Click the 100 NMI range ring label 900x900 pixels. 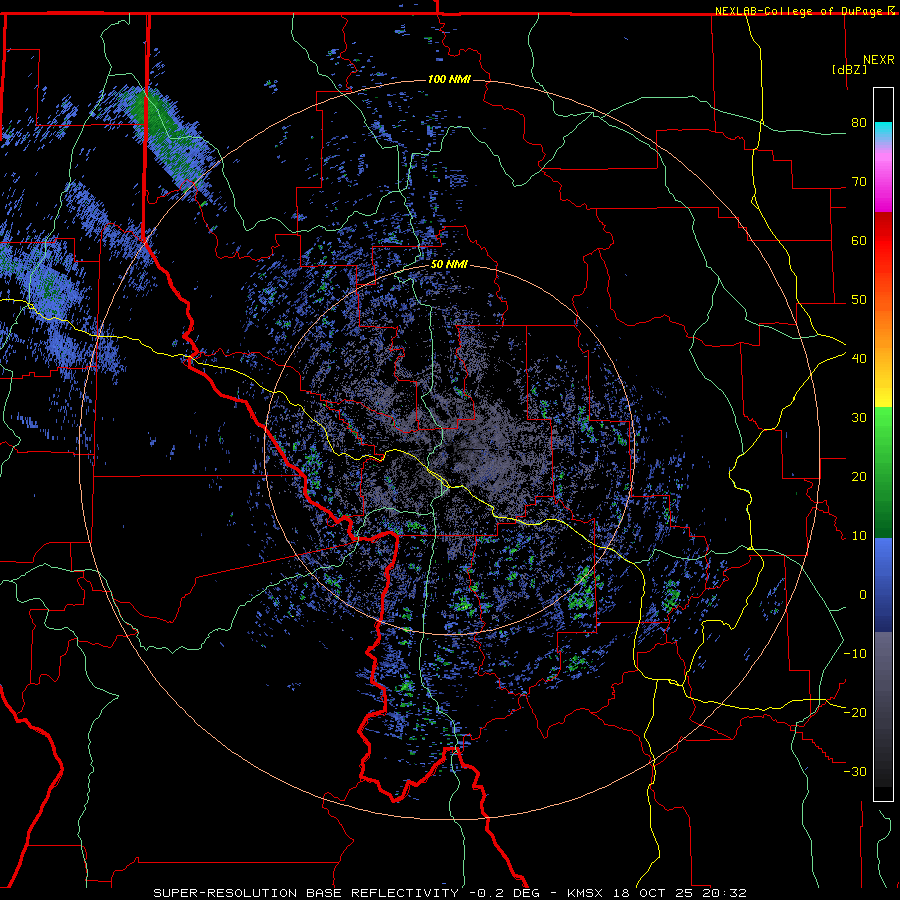pos(449,79)
